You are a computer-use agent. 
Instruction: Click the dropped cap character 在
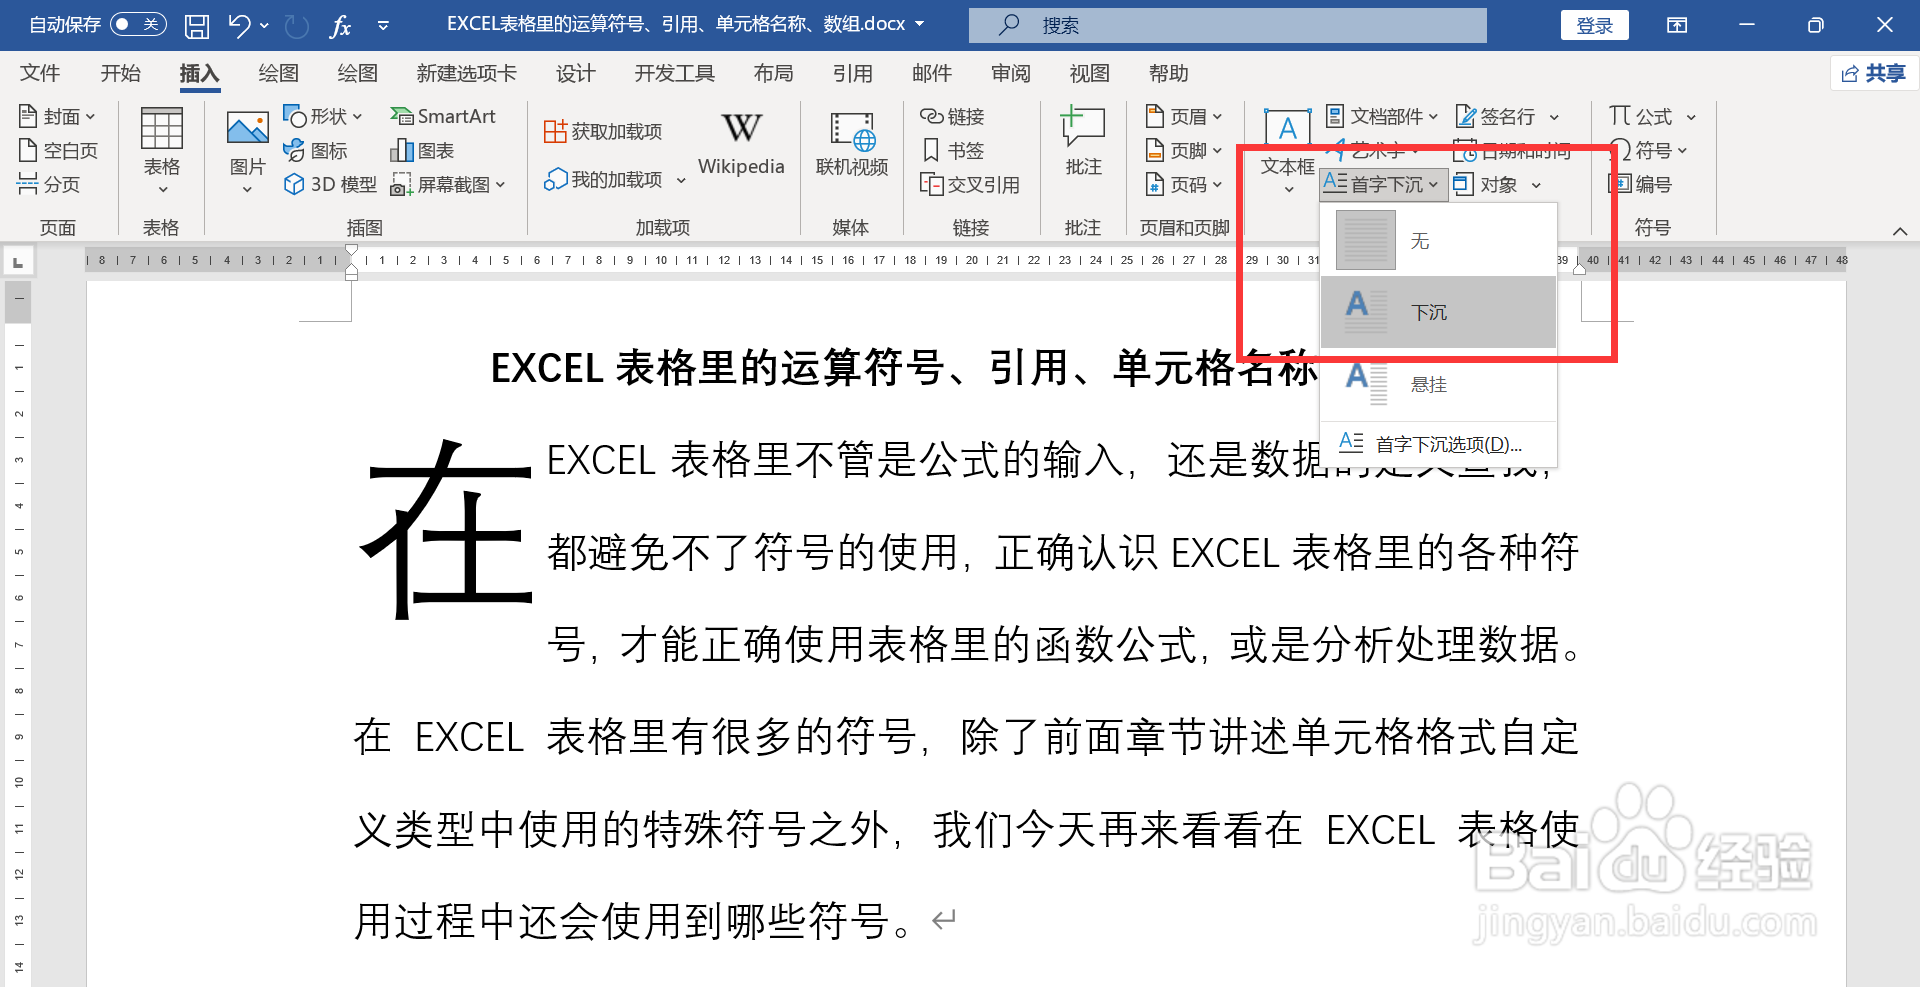pos(447,529)
